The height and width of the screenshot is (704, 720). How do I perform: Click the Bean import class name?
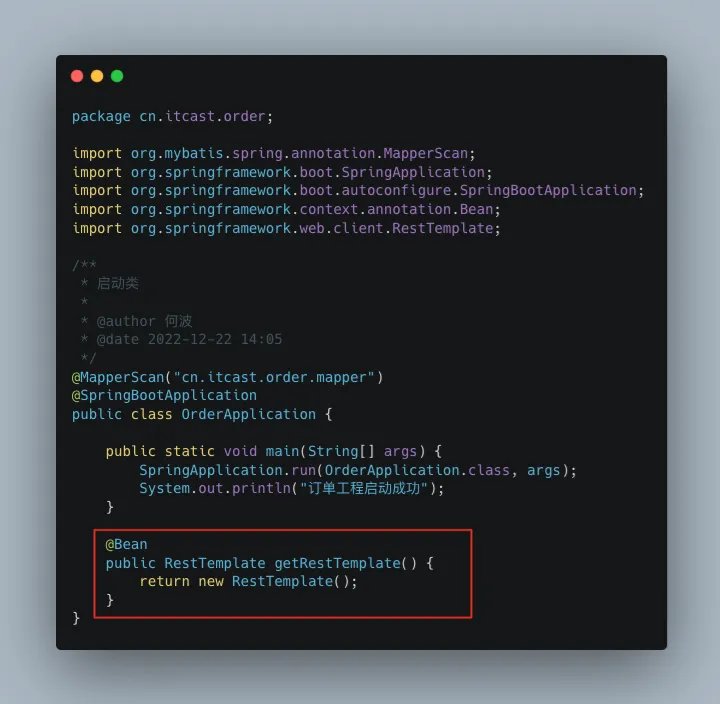[x=476, y=209]
